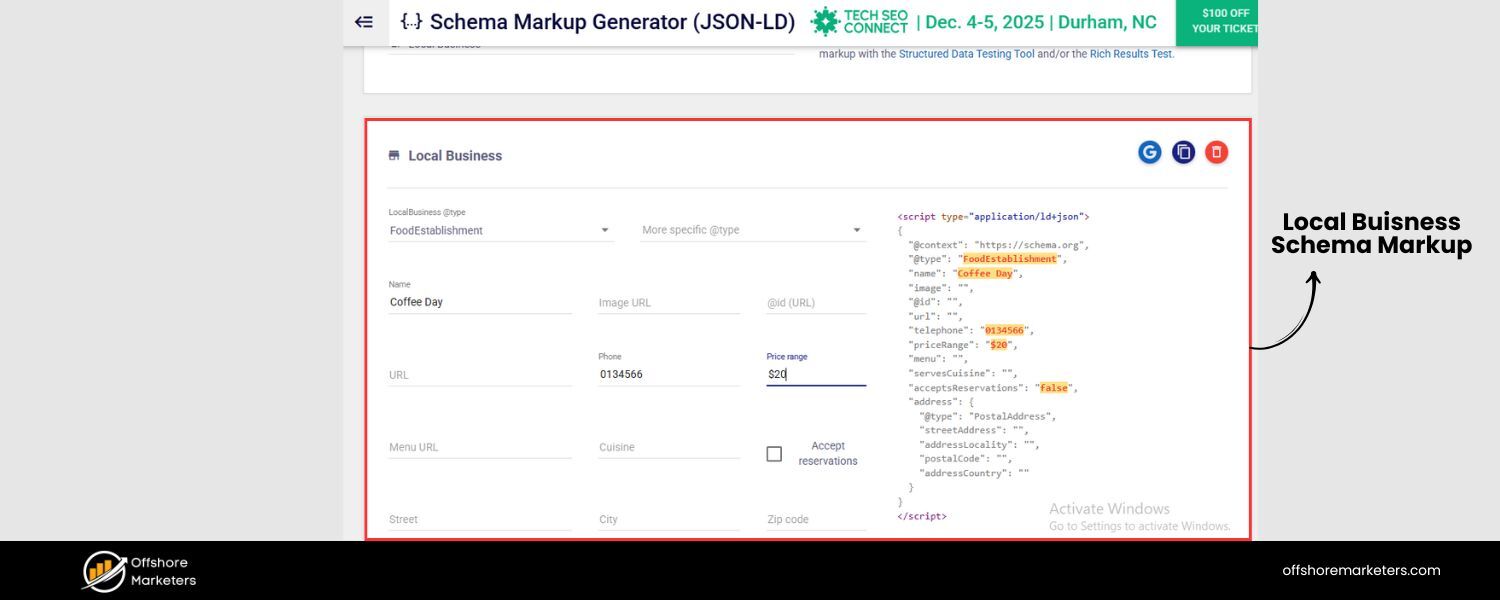The width and height of the screenshot is (1500, 600).
Task: Click the copy schema code icon
Action: coord(1183,151)
